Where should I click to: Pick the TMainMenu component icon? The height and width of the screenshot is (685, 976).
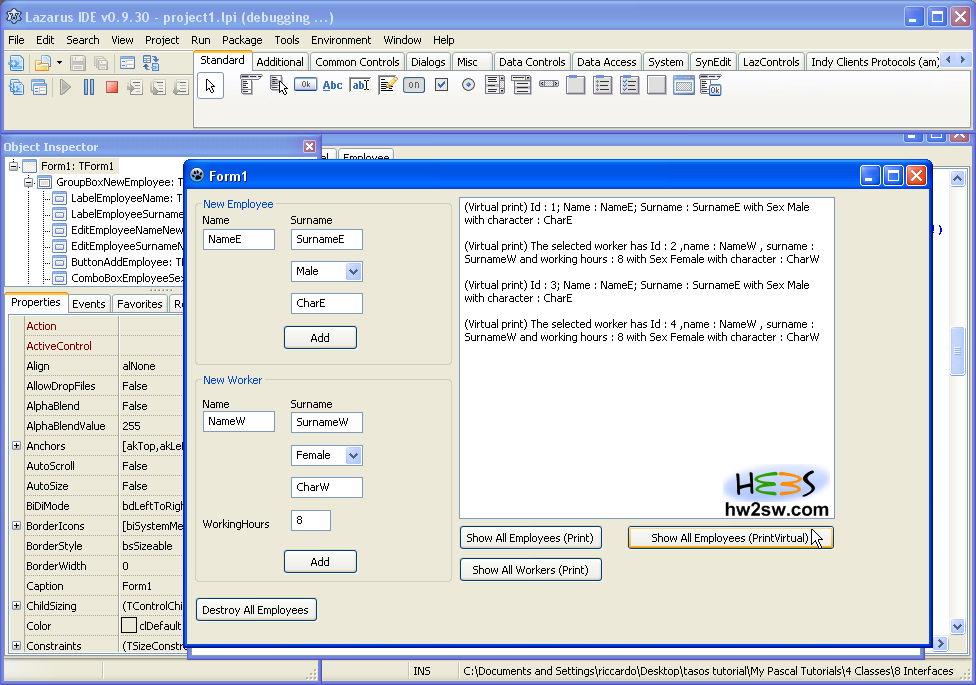point(250,85)
